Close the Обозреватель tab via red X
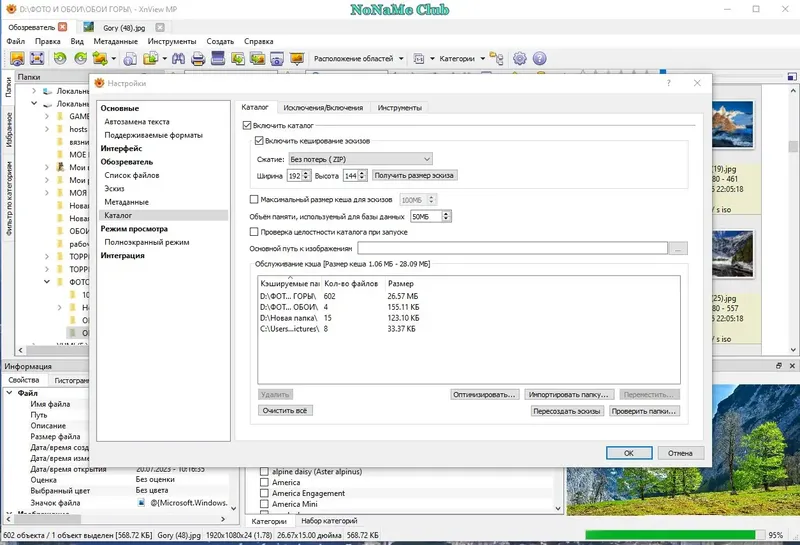800x545 pixels. [62, 27]
